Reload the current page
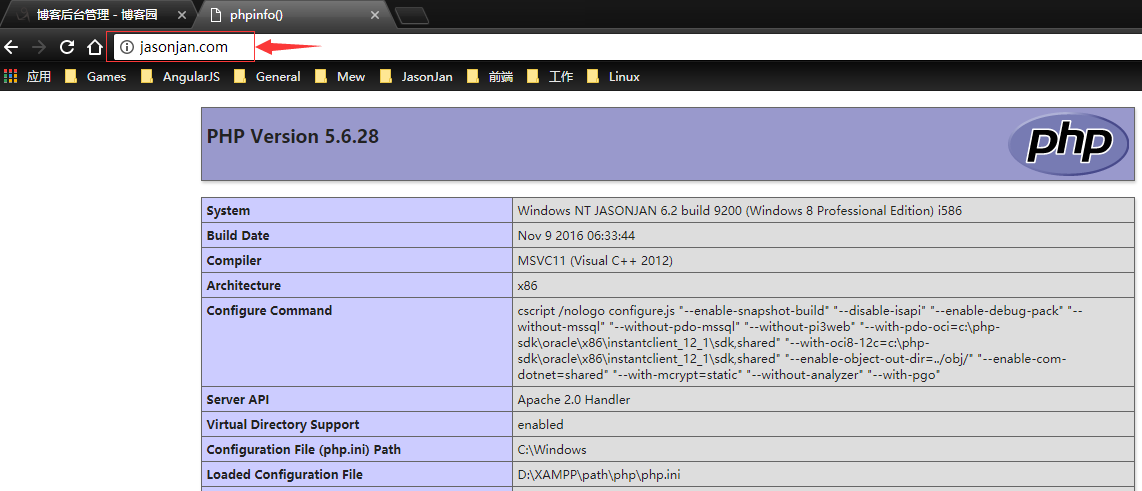Viewport: 1142px width, 491px height. pyautogui.click(x=67, y=47)
